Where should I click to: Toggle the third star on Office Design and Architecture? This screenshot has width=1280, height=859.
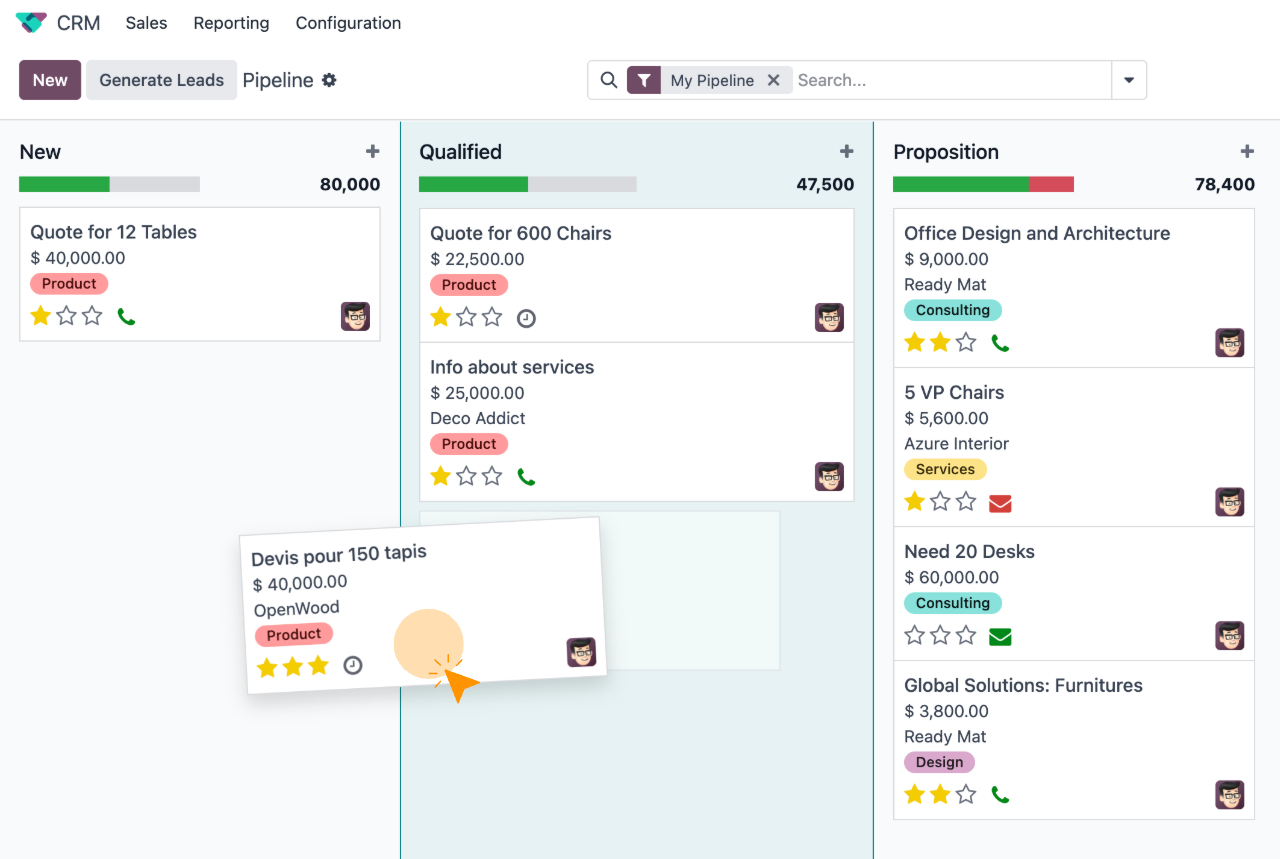(966, 341)
